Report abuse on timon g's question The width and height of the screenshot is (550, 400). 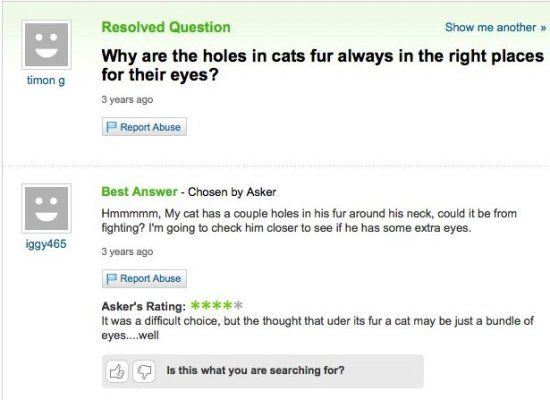[x=144, y=127]
